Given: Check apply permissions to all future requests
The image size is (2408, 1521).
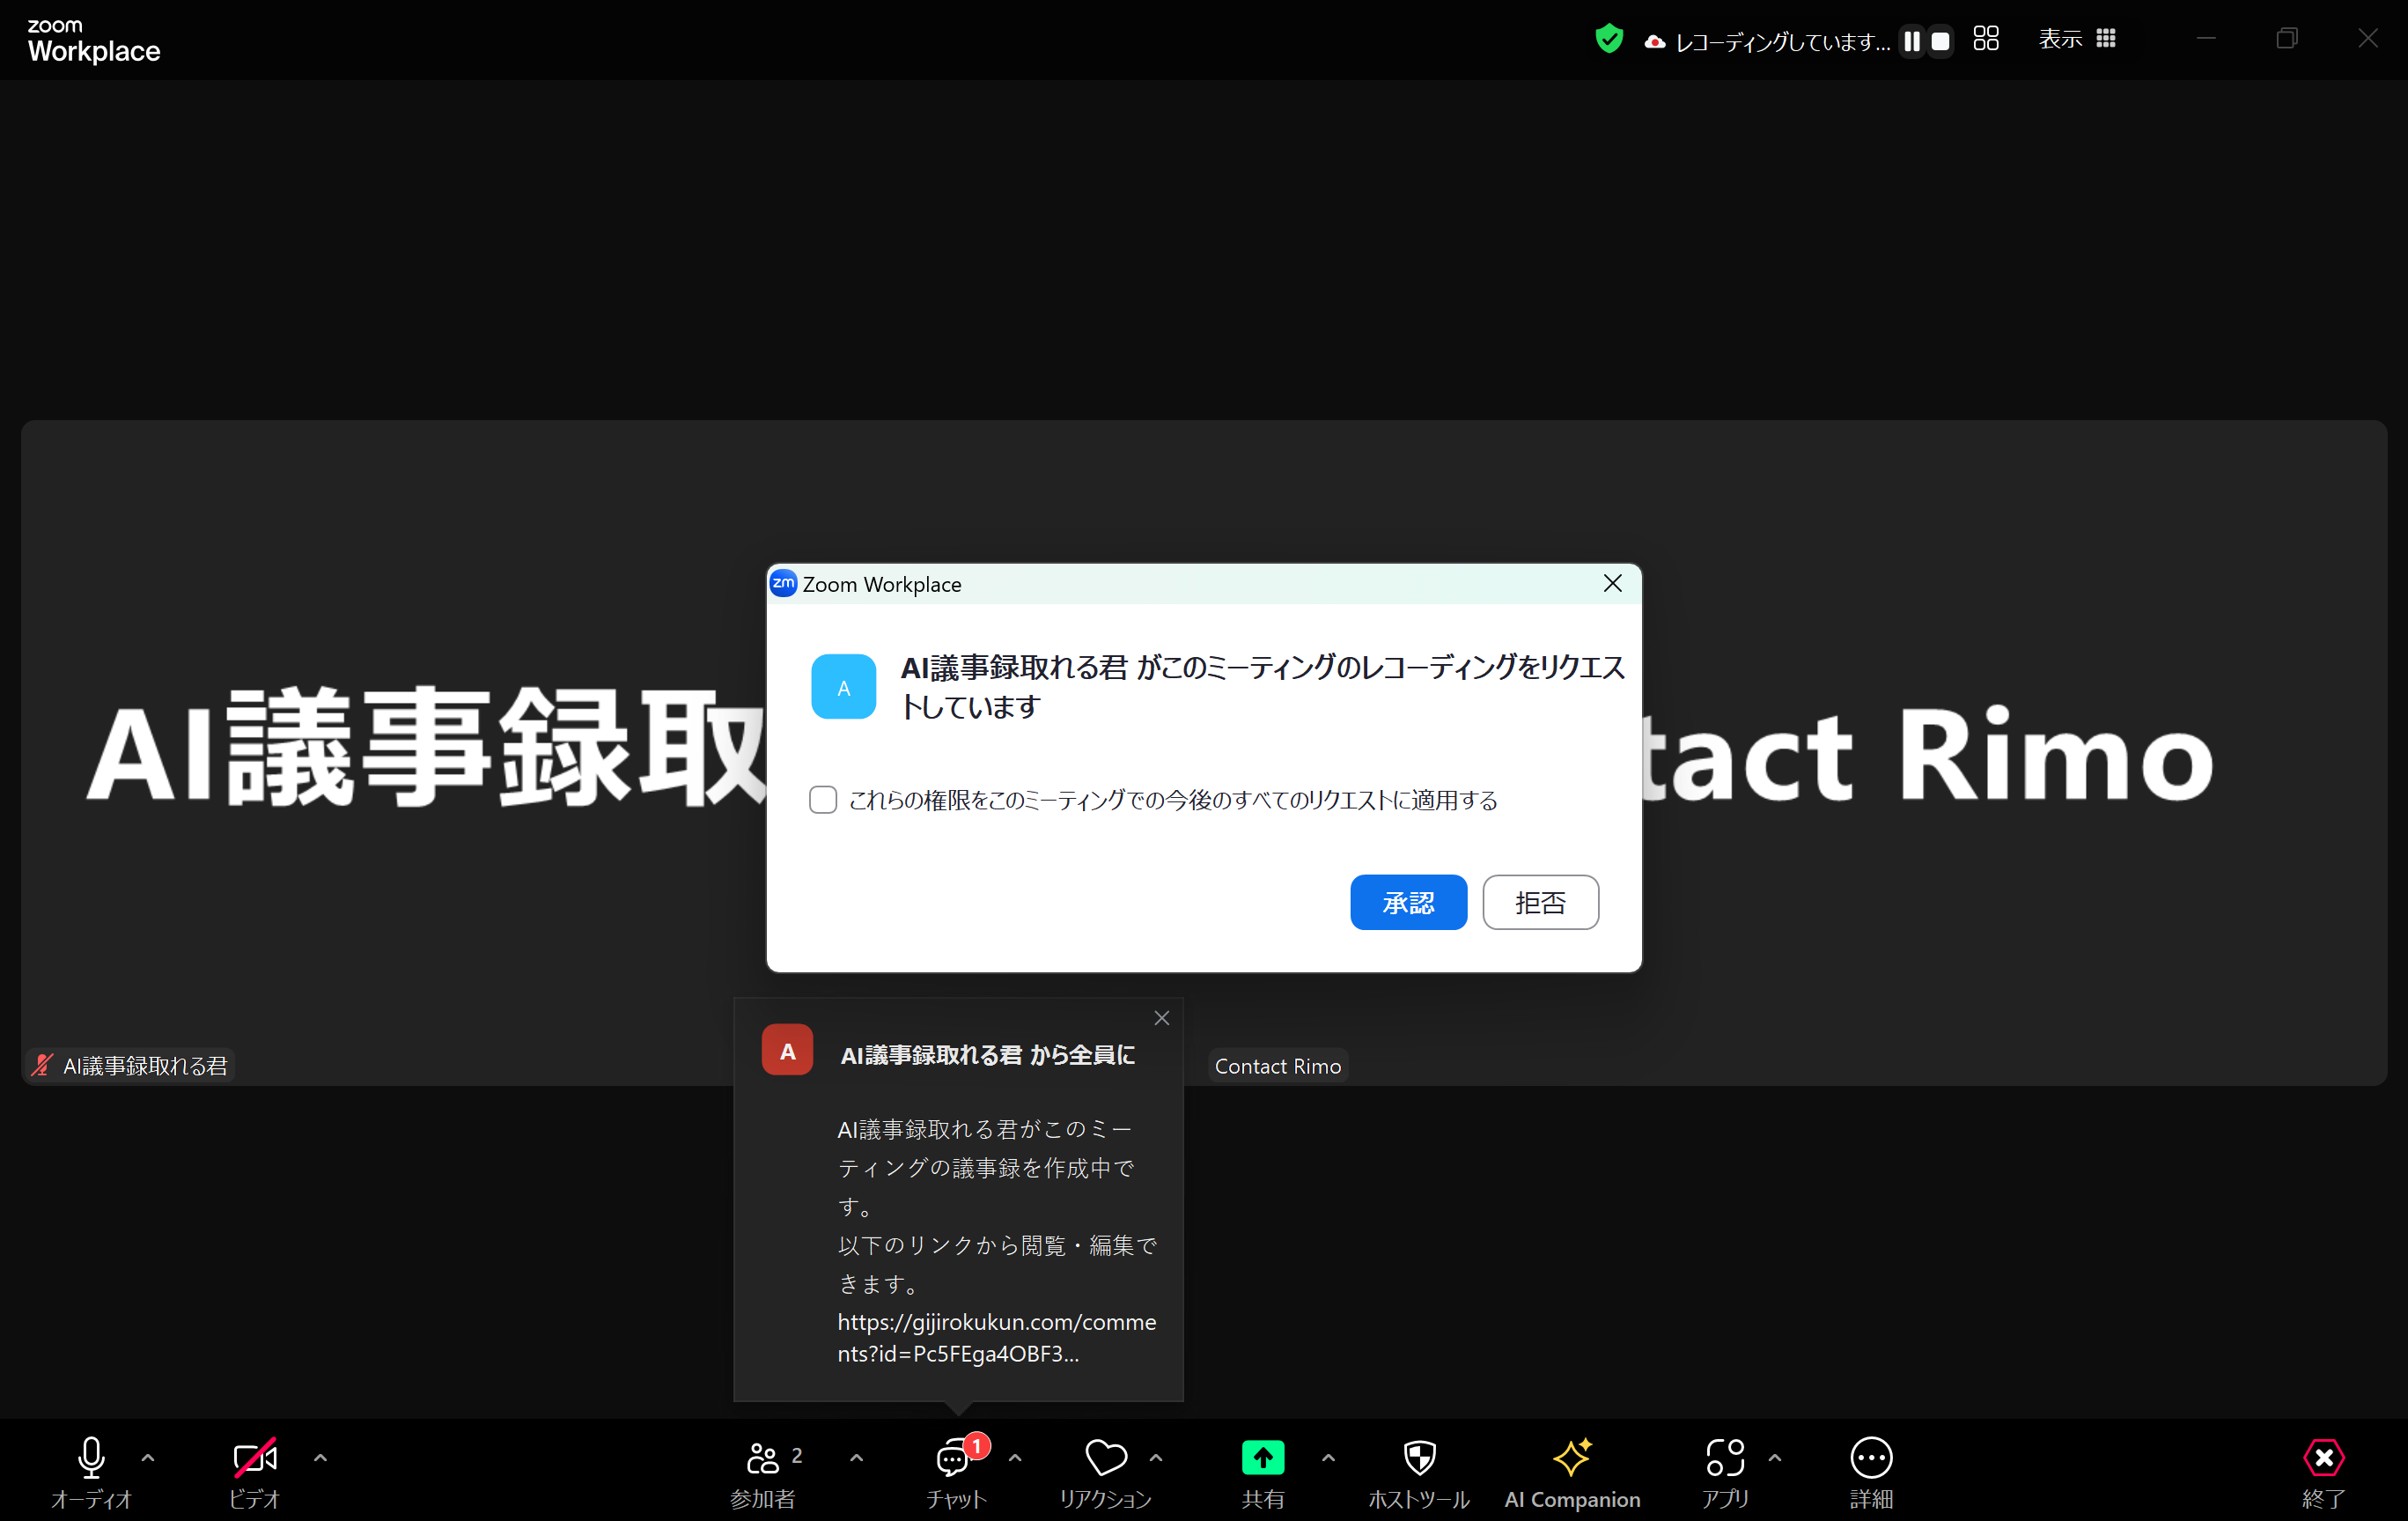Looking at the screenshot, I should click(823, 800).
